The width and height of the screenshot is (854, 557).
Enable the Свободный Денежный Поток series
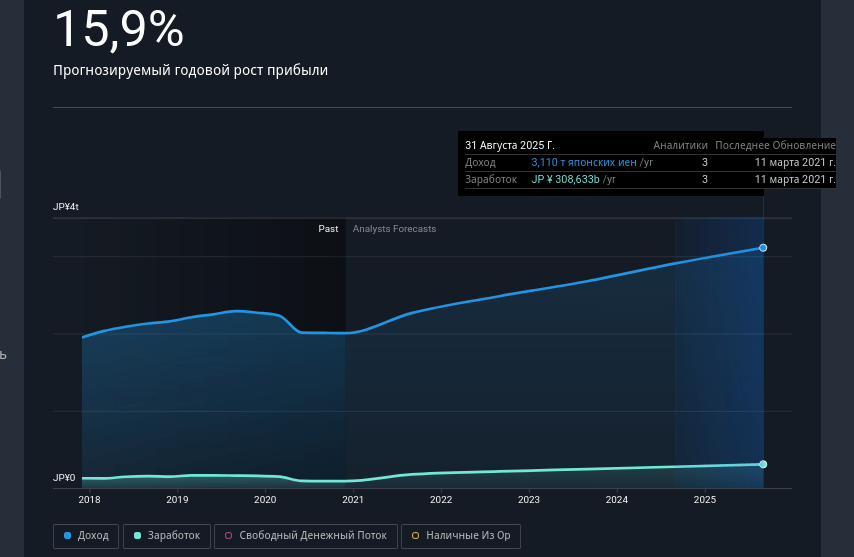point(307,536)
